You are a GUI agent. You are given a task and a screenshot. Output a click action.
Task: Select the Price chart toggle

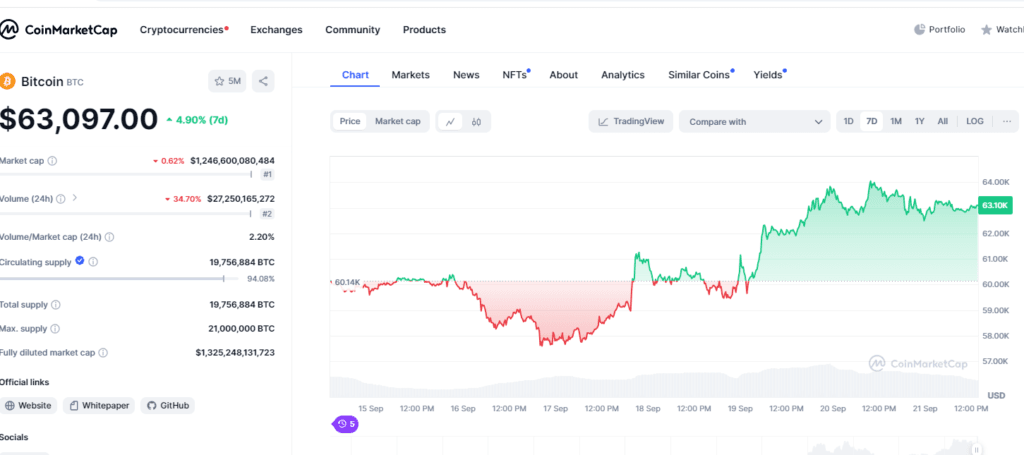tap(349, 121)
